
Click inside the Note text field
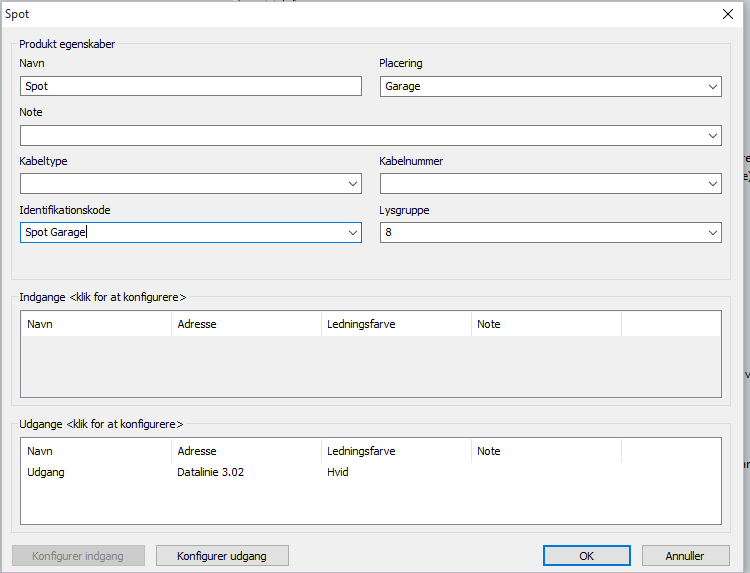pyautogui.click(x=360, y=136)
